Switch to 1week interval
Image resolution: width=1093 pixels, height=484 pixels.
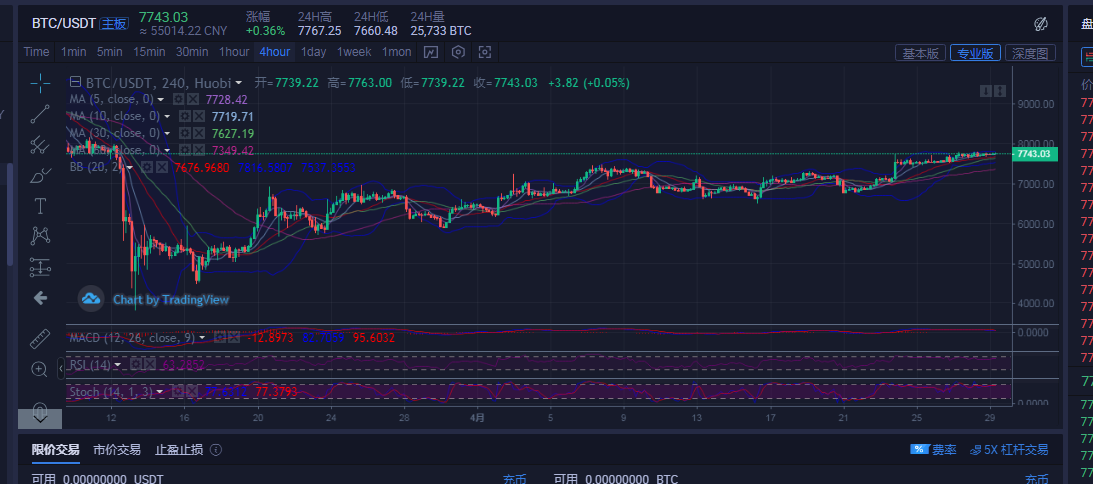(354, 52)
